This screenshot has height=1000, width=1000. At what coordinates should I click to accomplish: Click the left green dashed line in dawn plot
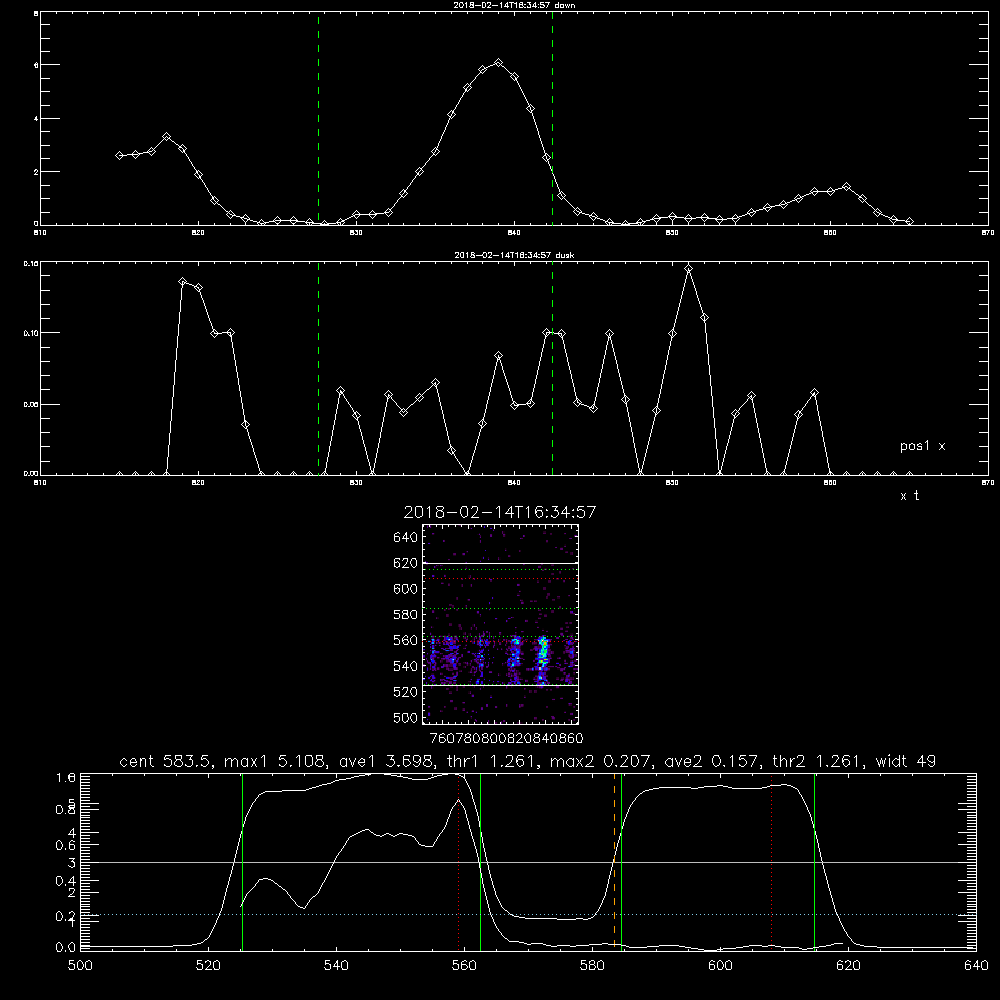[318, 118]
